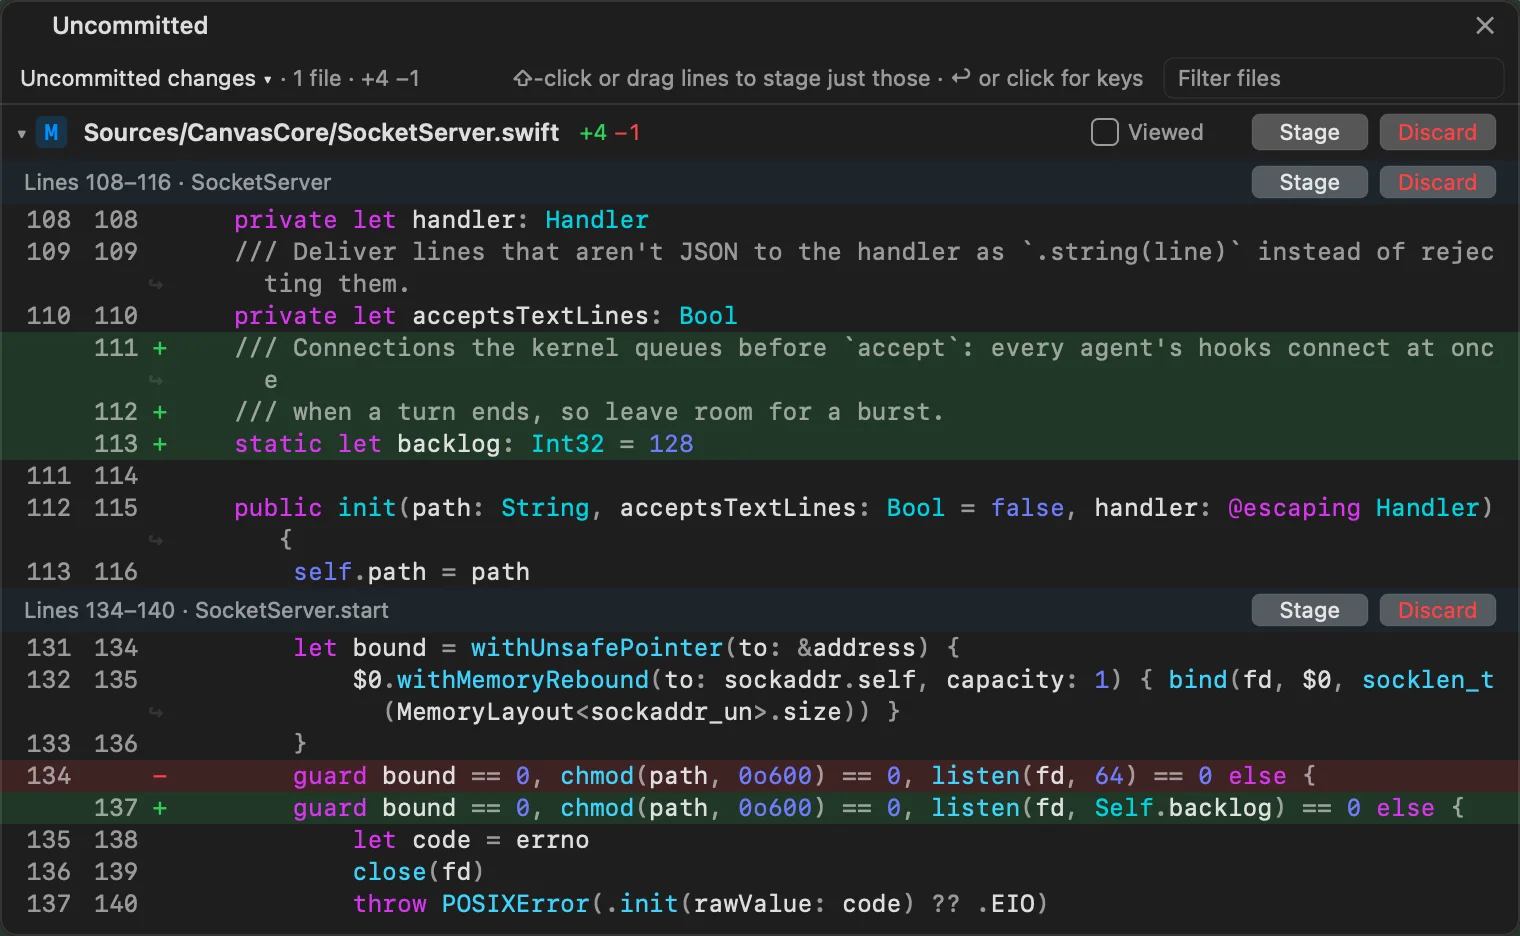Stage the whole SocketServer.swift file
1520x936 pixels.
tap(1309, 132)
